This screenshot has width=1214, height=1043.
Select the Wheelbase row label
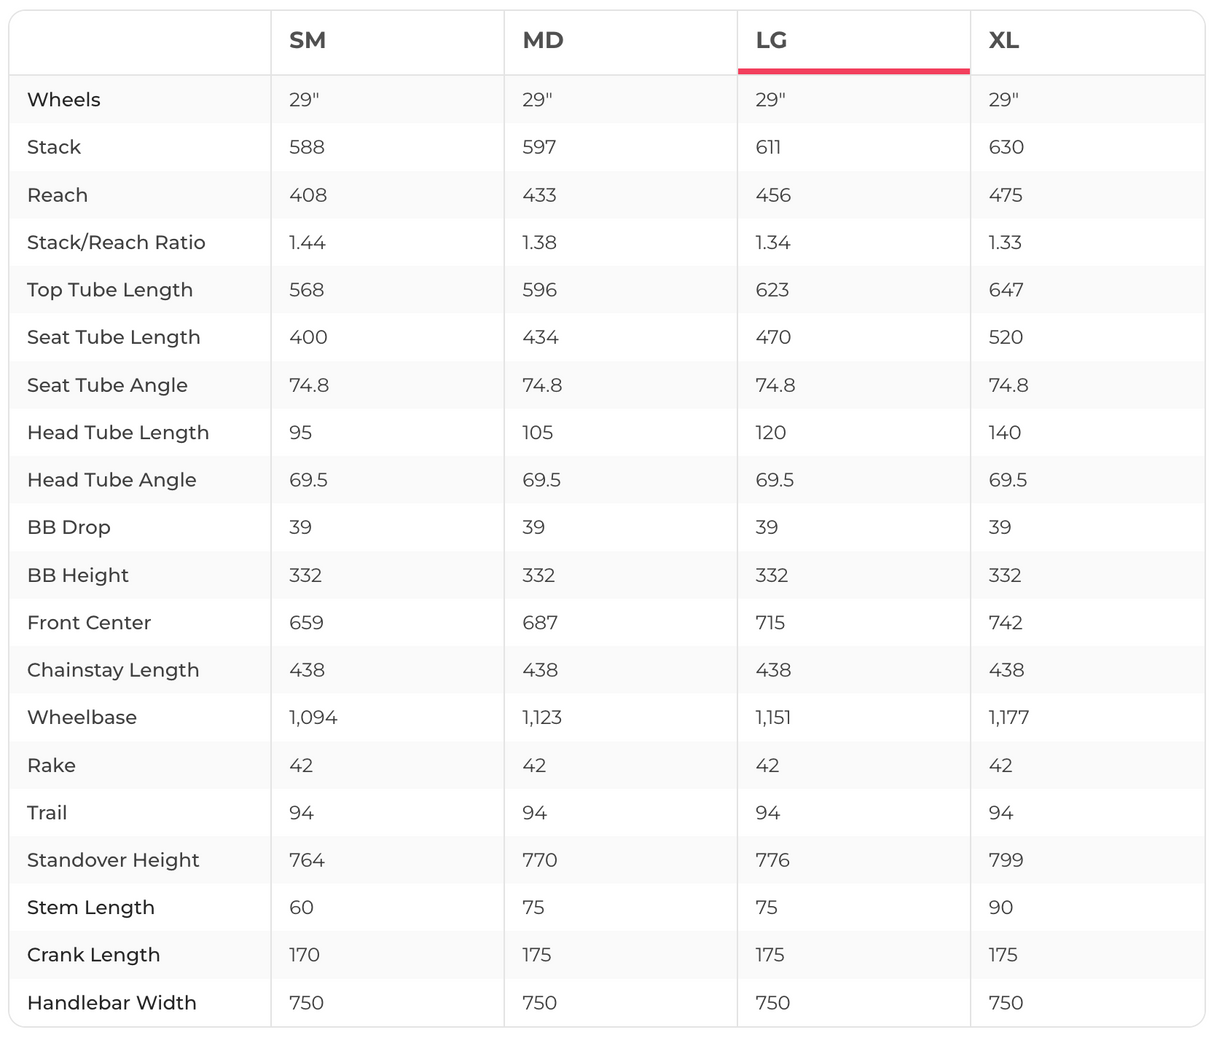(x=82, y=718)
